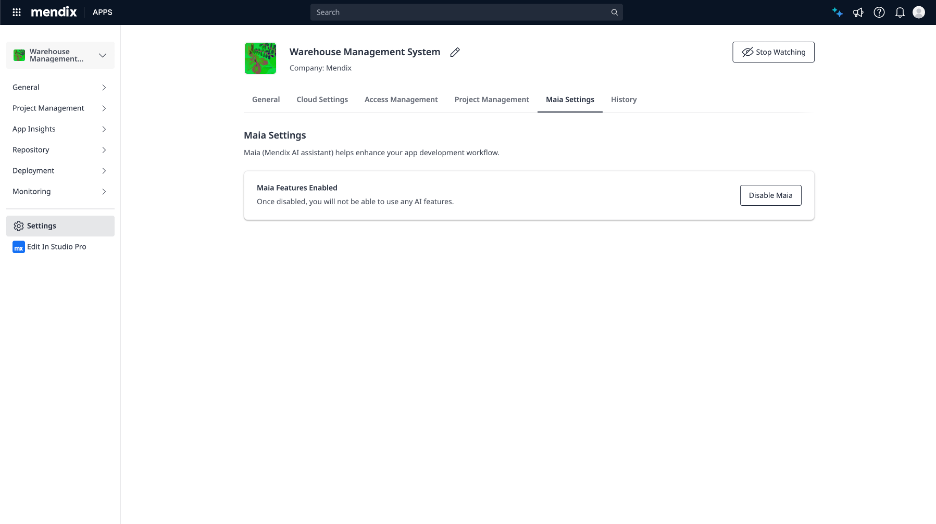
Task: Open the announcements megaphone icon
Action: click(858, 12)
